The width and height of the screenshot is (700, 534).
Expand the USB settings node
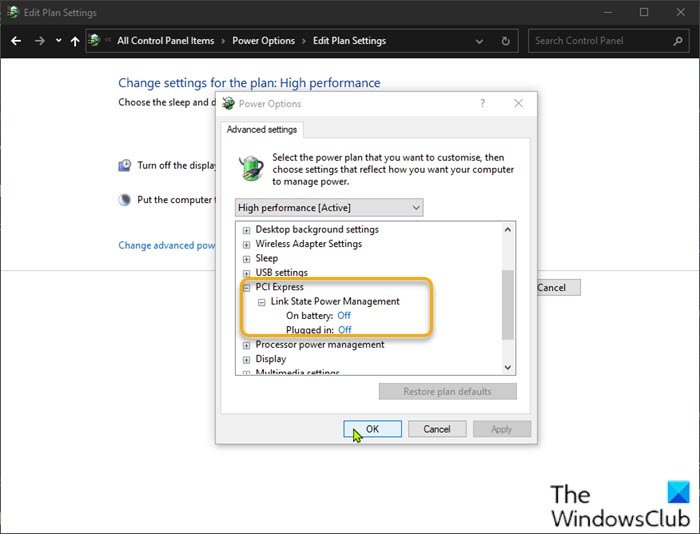[x=246, y=273]
